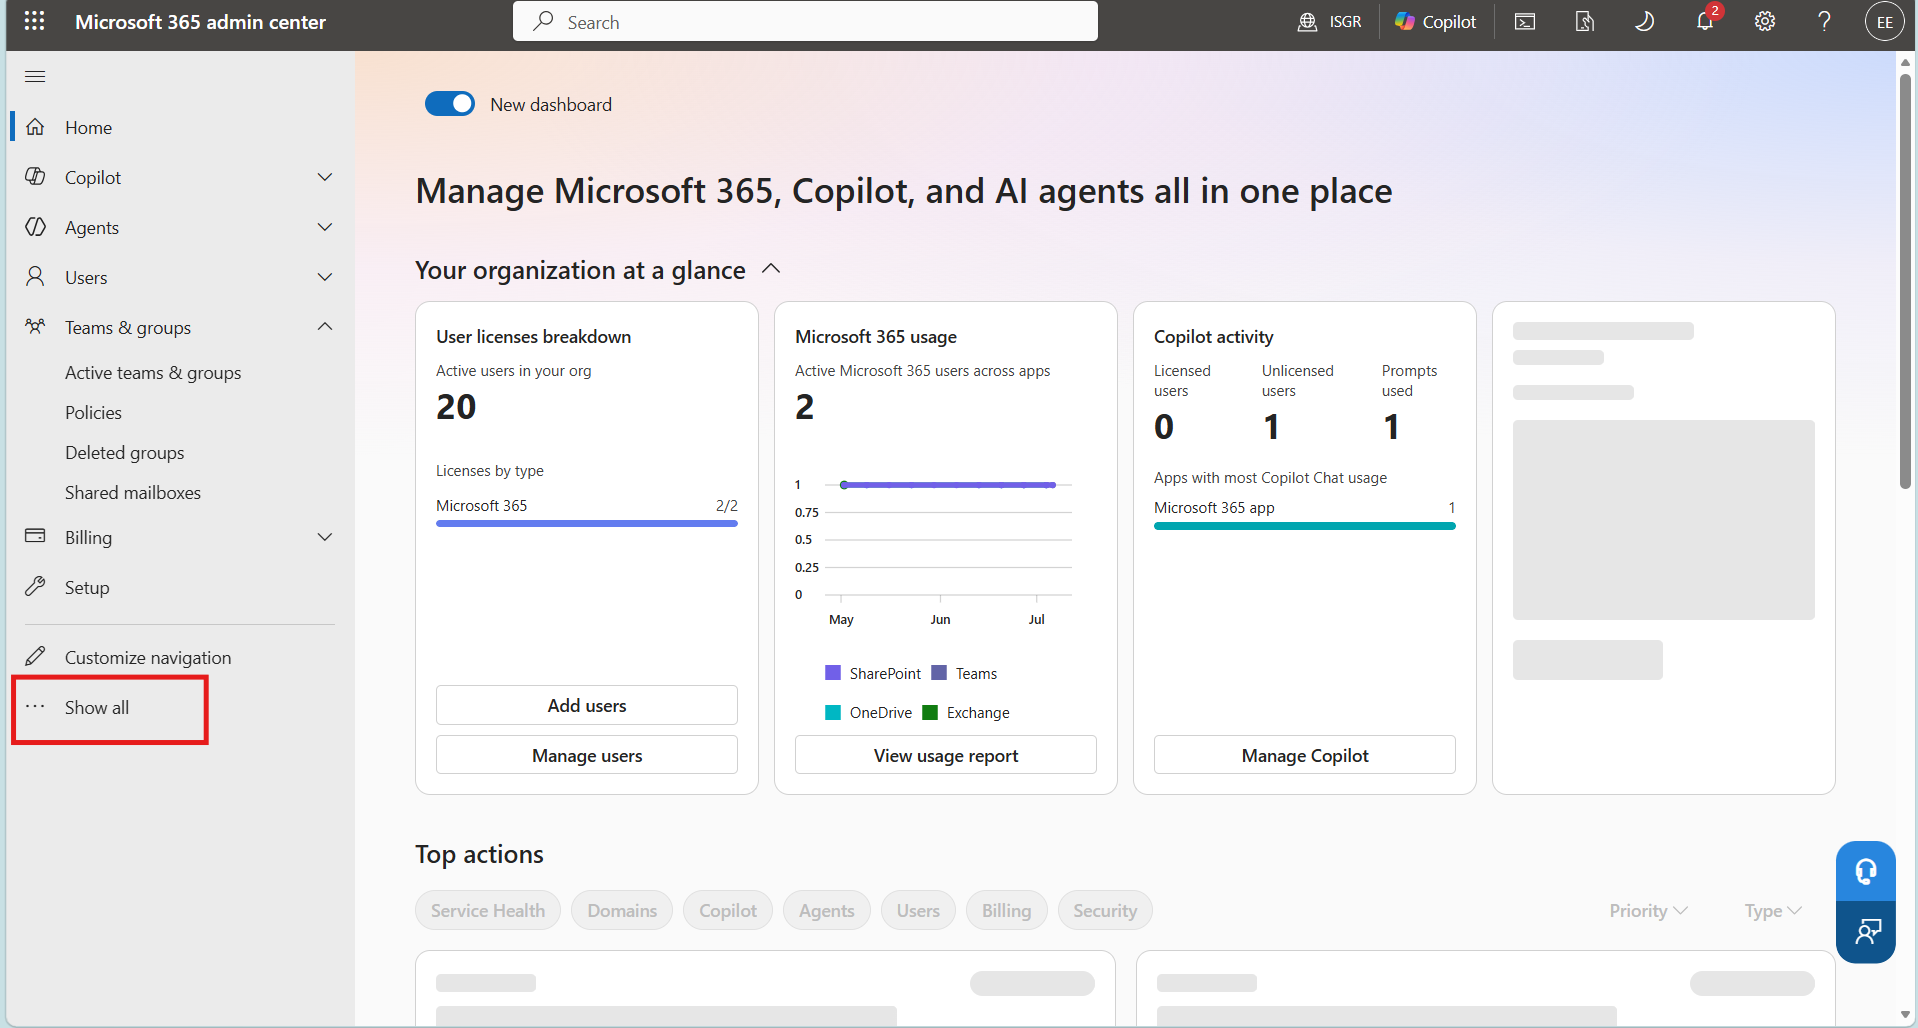Open Copilot from the top bar
The image size is (1918, 1028).
click(x=1435, y=21)
